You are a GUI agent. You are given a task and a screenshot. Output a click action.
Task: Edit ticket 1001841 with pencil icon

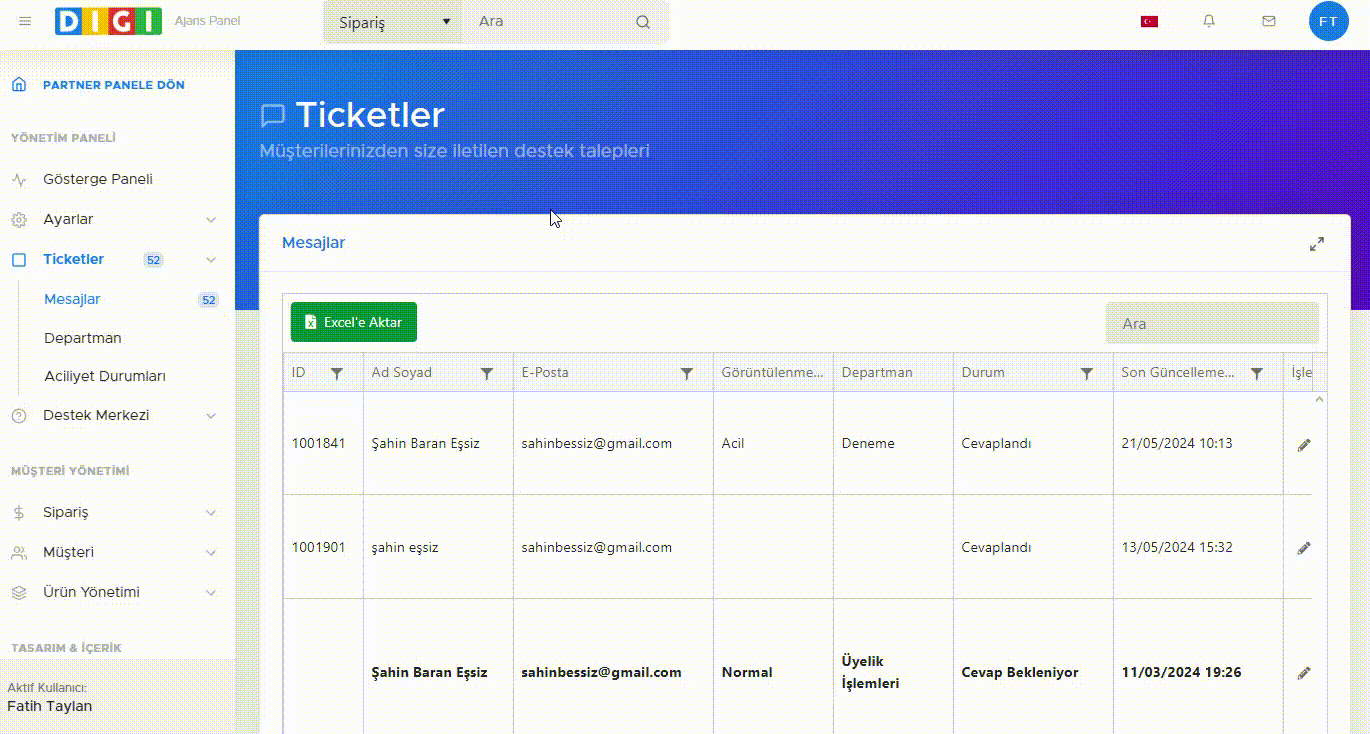(x=1304, y=445)
